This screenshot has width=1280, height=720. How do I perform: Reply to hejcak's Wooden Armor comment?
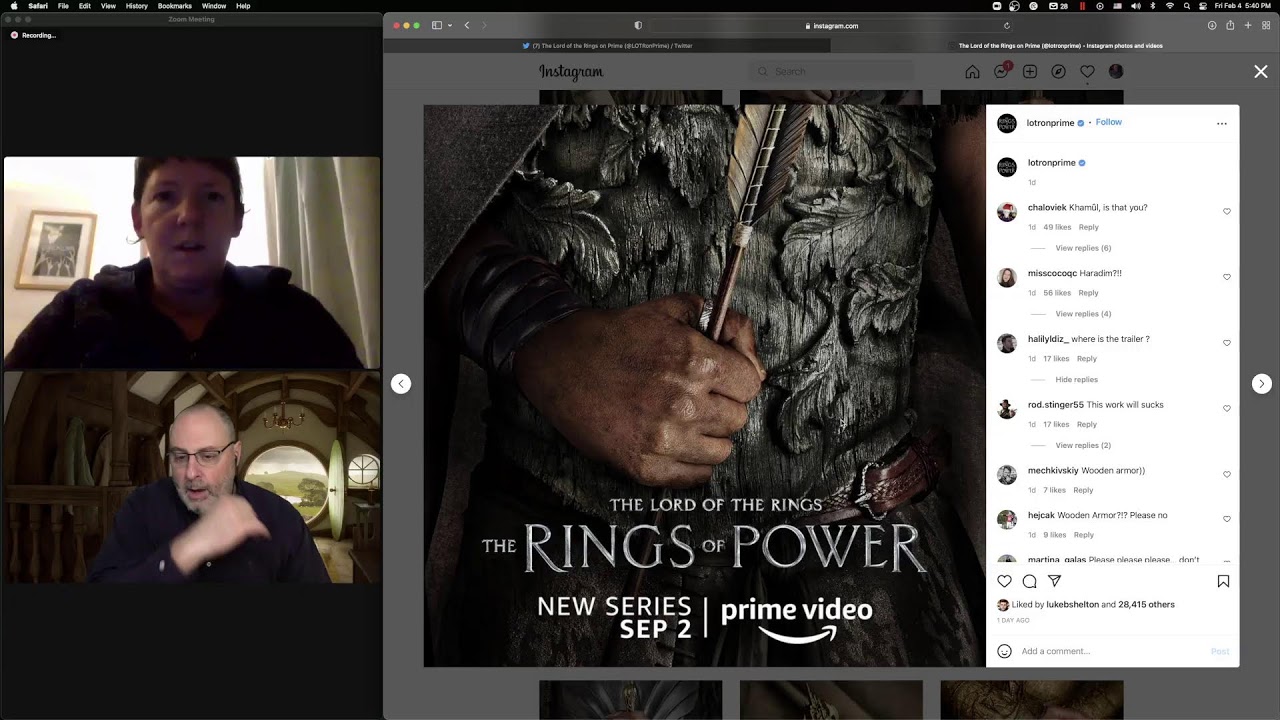click(1083, 535)
